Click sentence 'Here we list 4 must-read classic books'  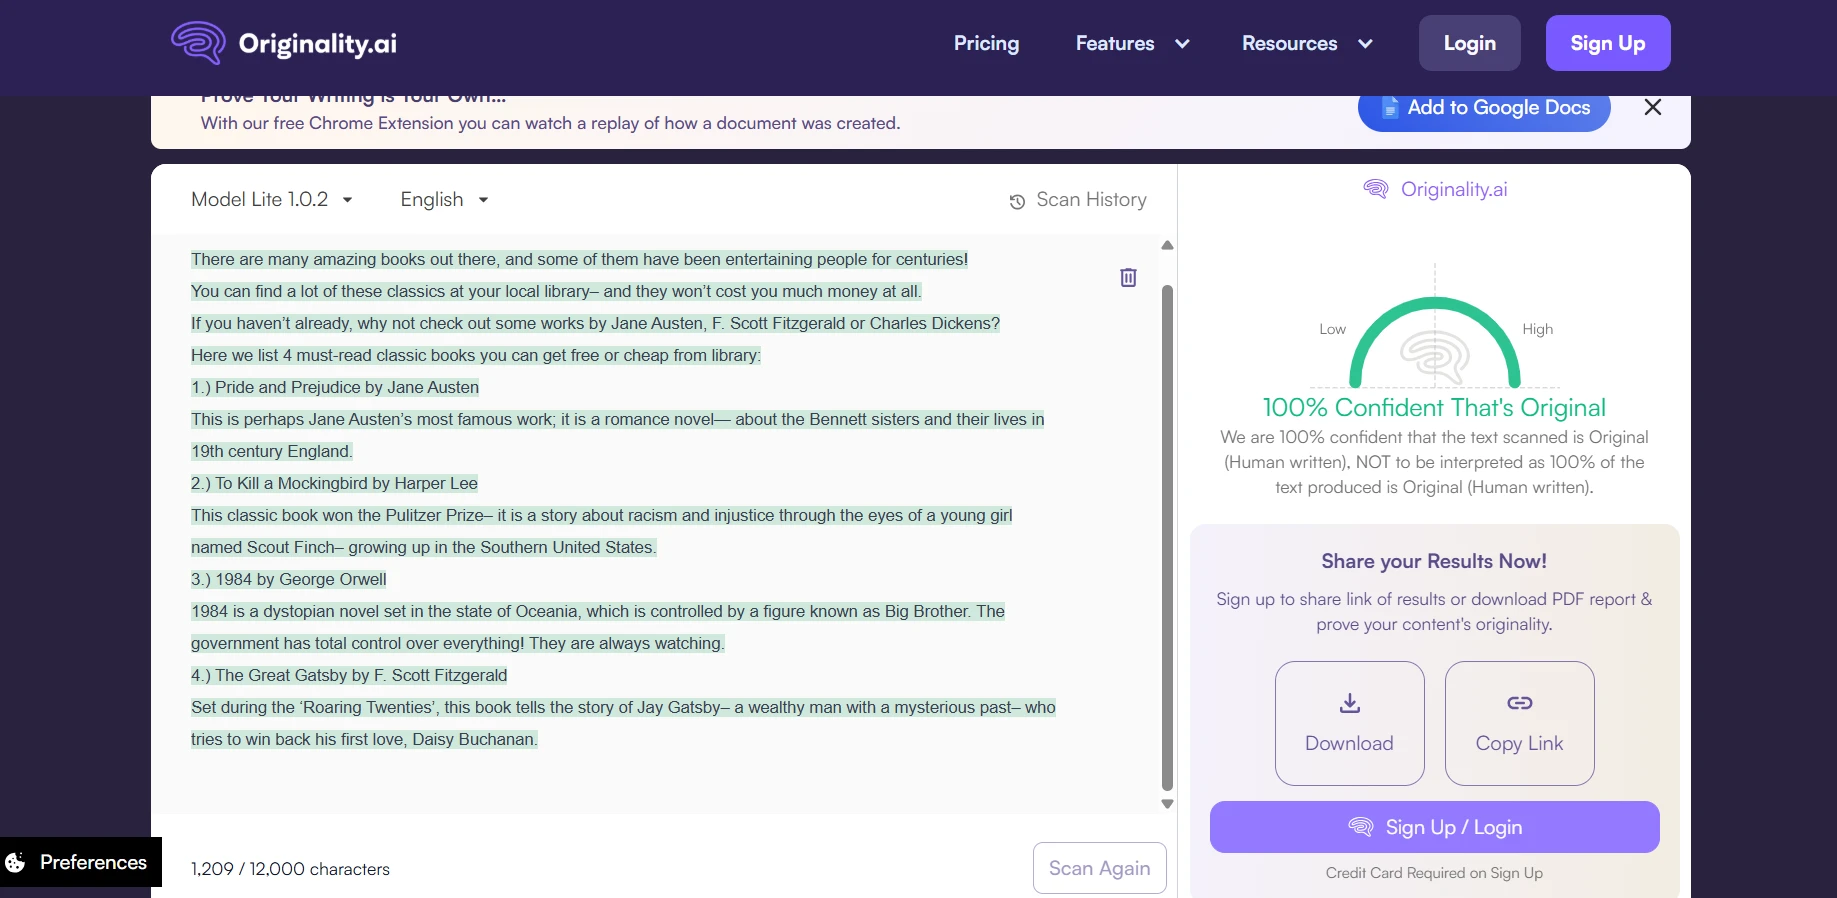[476, 355]
